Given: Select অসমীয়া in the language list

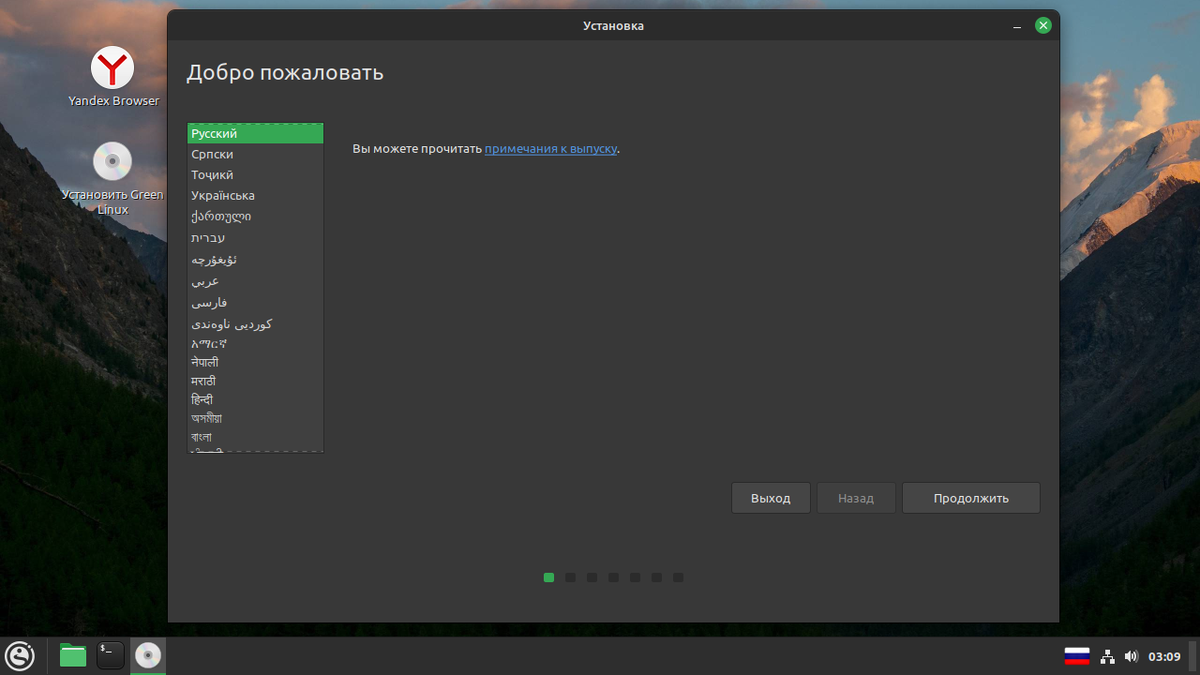Looking at the screenshot, I should coord(256,419).
